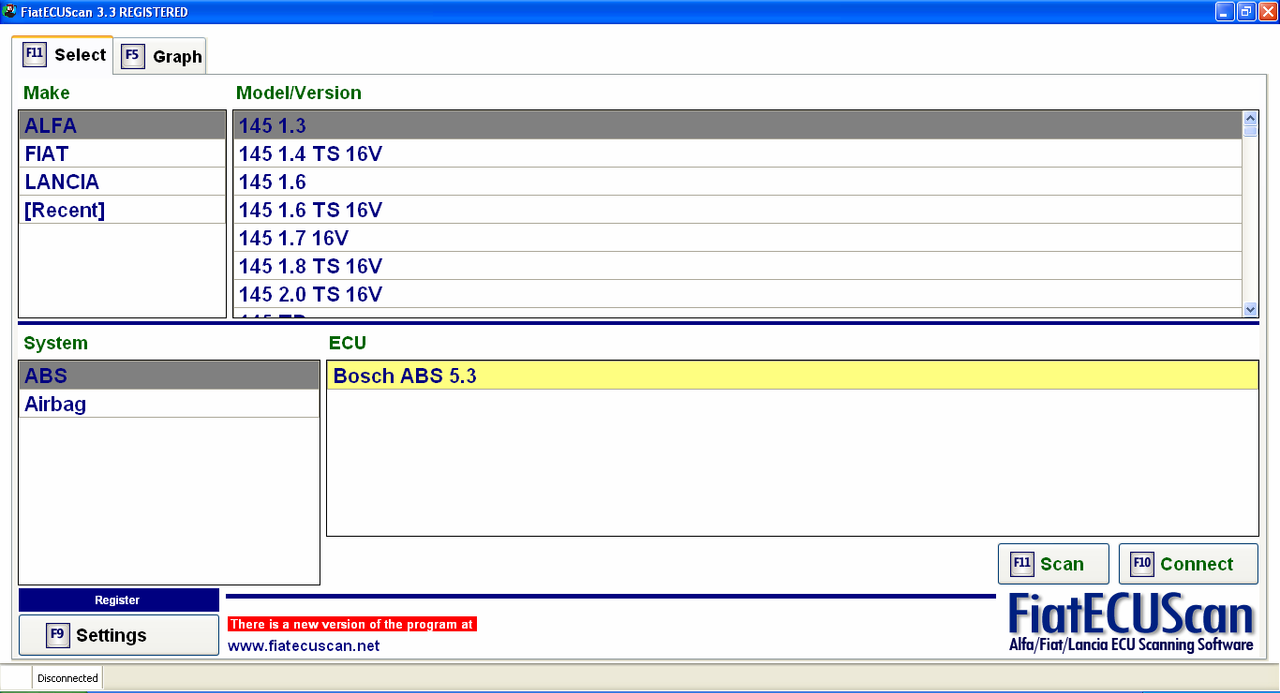Click the Connect button
The height and width of the screenshot is (693, 1280).
tap(1188, 563)
